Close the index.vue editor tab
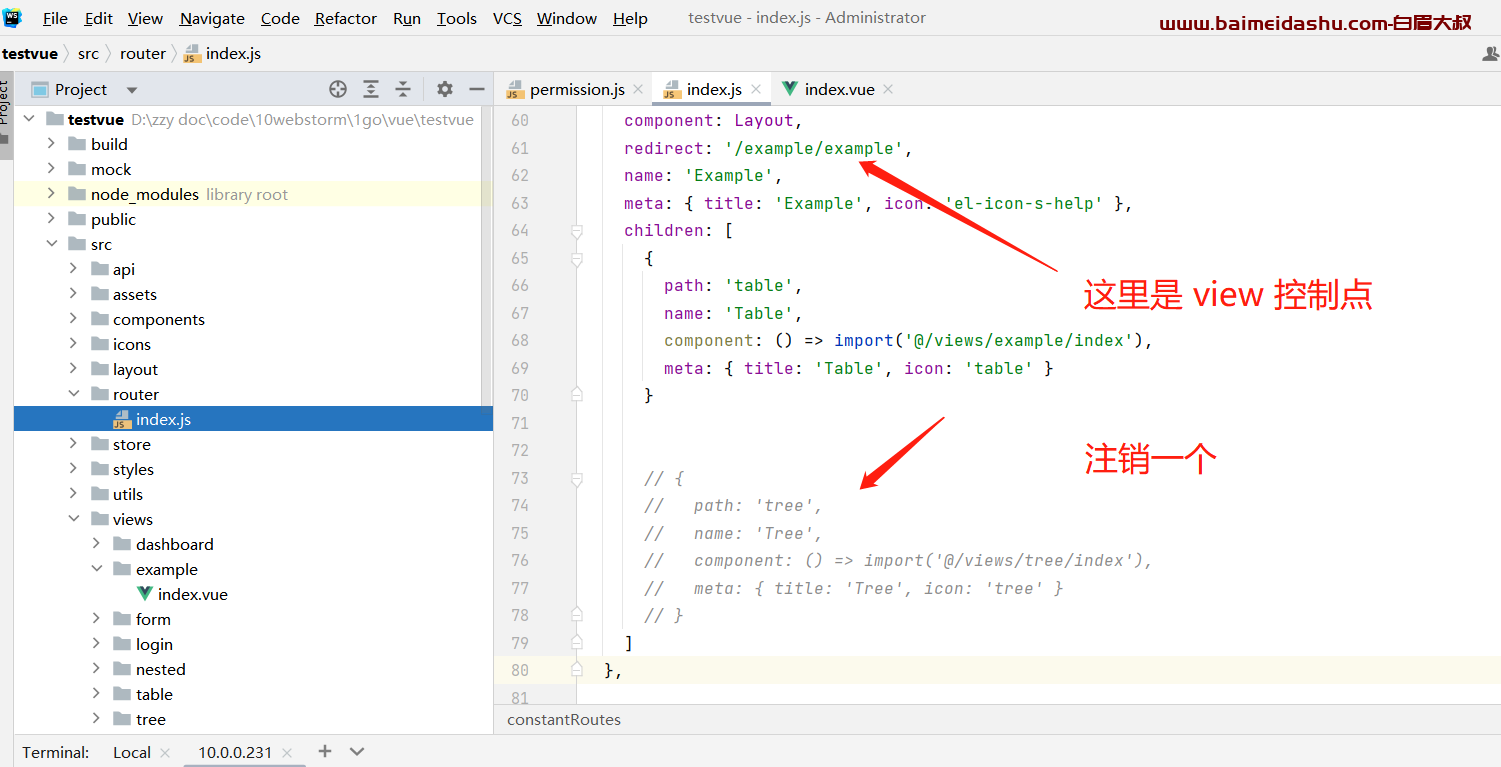The width and height of the screenshot is (1501, 767). (x=888, y=89)
